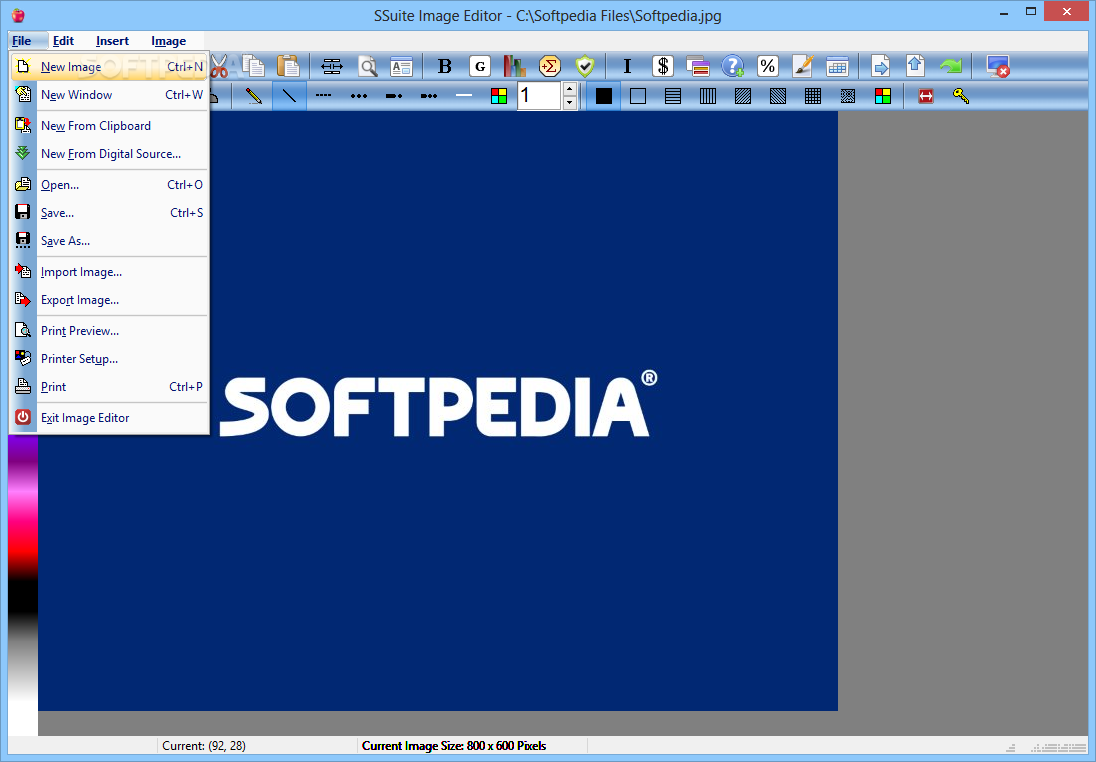Click the green curved arrow icon
The image size is (1096, 762).
[x=951, y=66]
